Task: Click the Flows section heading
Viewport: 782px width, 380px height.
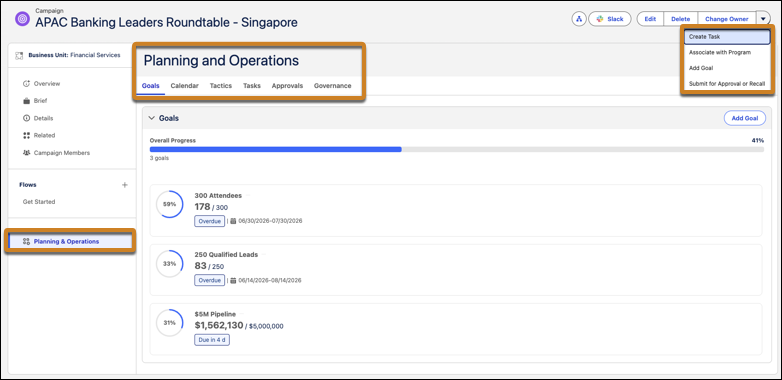Action: point(28,185)
